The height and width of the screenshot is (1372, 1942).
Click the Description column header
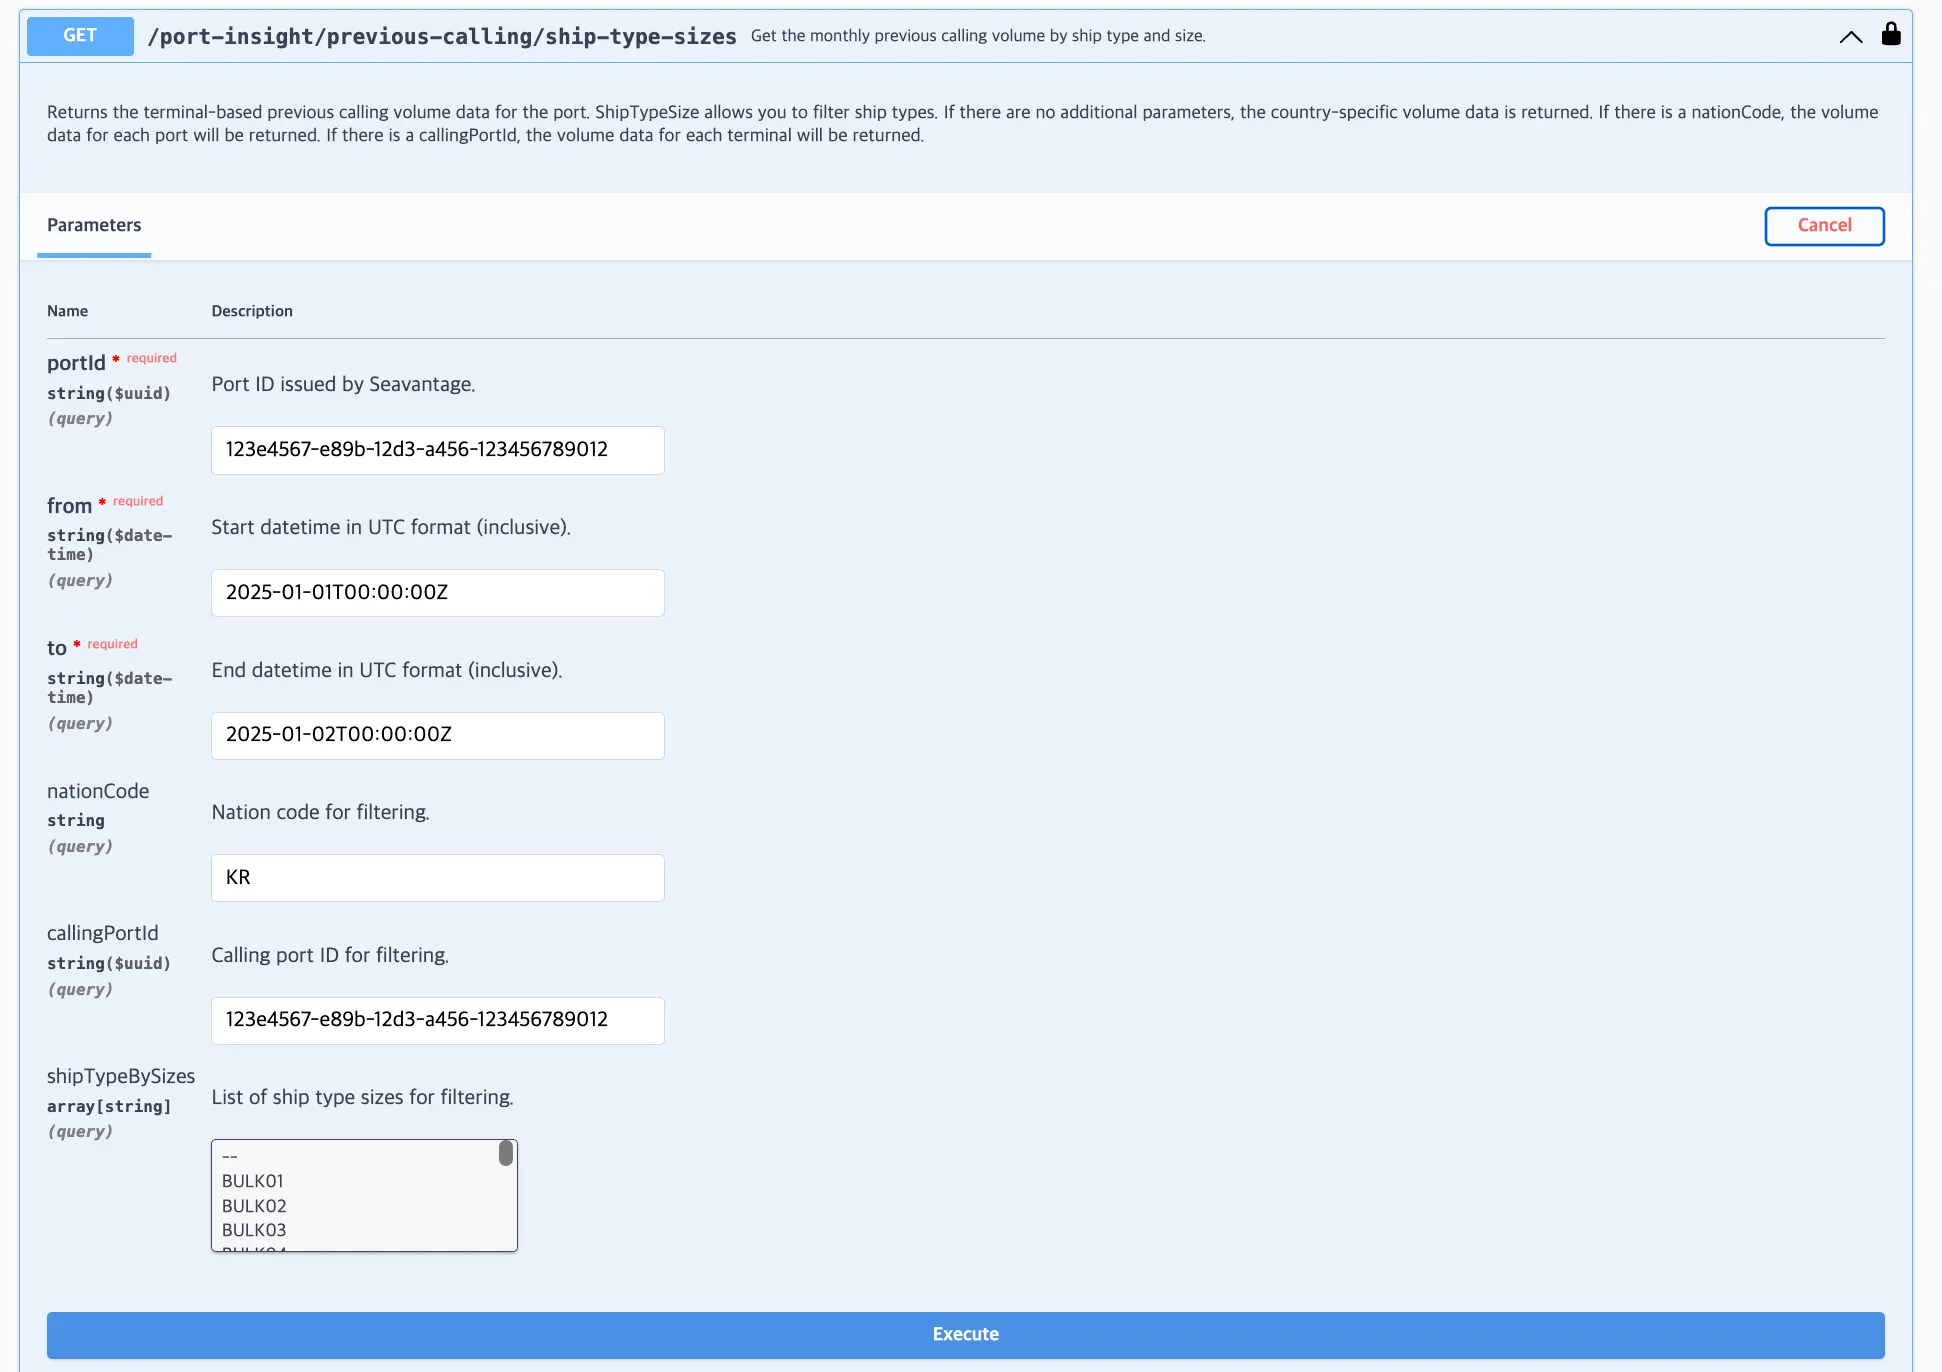252,311
